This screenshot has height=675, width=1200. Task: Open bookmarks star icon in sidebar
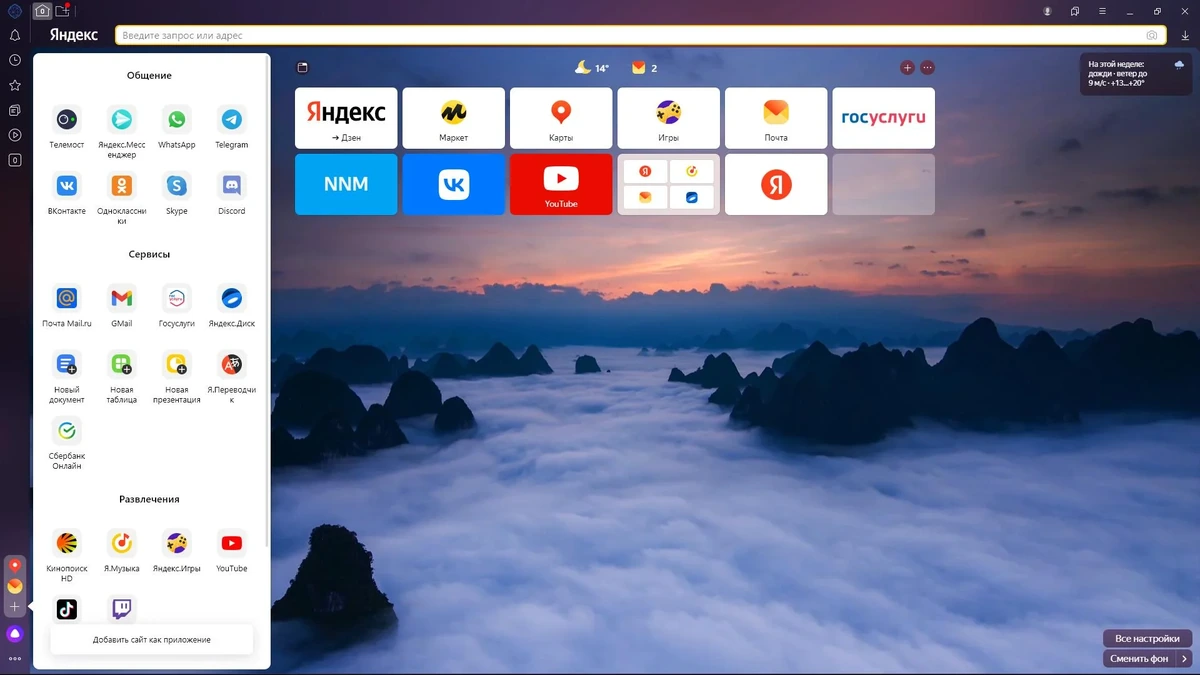(15, 86)
